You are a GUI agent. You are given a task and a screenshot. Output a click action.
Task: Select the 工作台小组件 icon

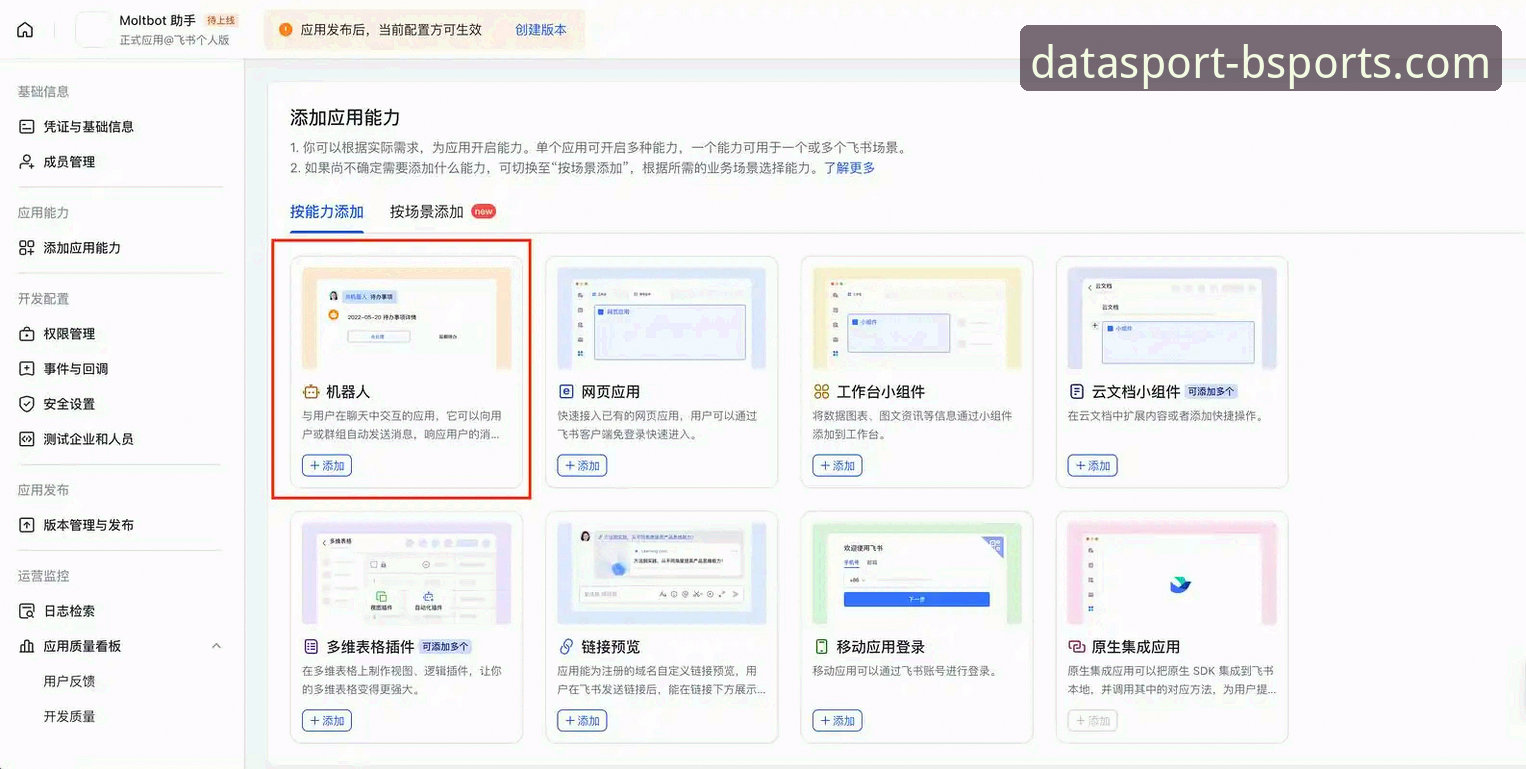821,392
